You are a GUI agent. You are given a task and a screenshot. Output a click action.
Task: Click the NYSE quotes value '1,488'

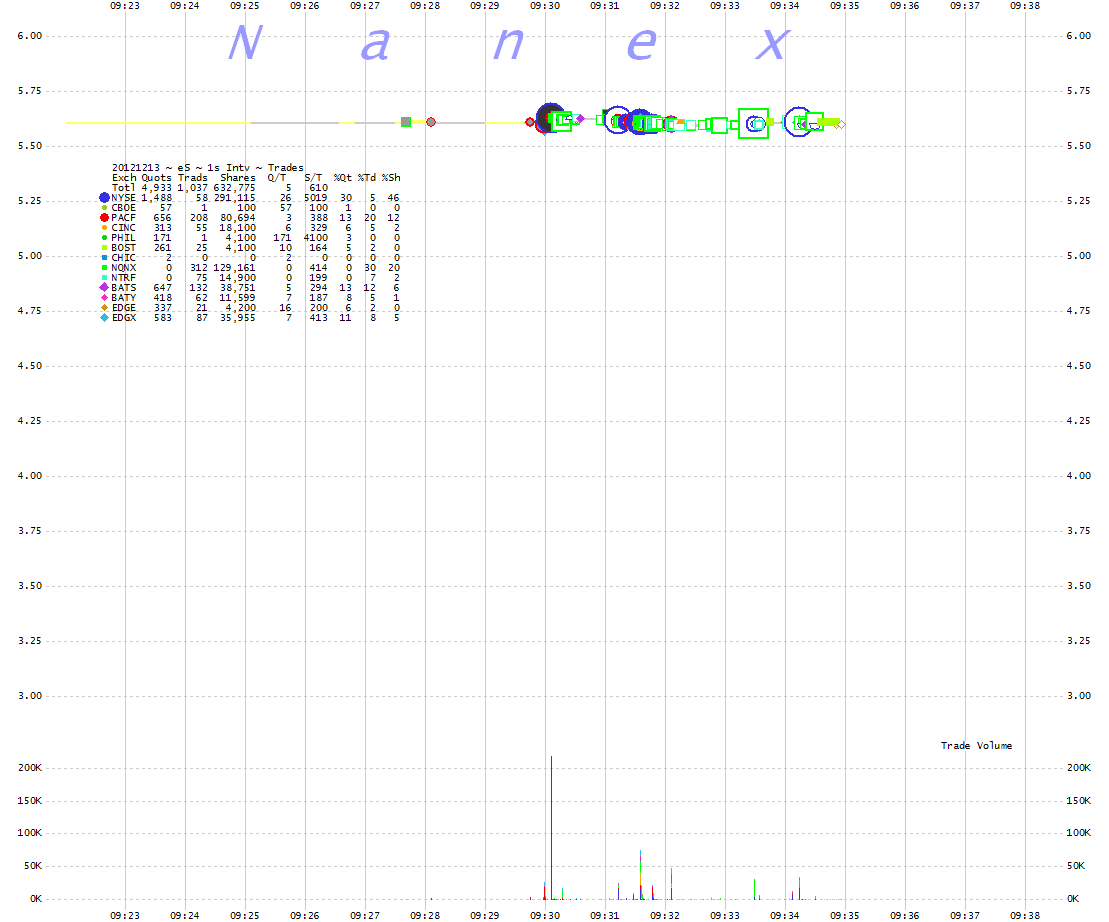pyautogui.click(x=156, y=197)
